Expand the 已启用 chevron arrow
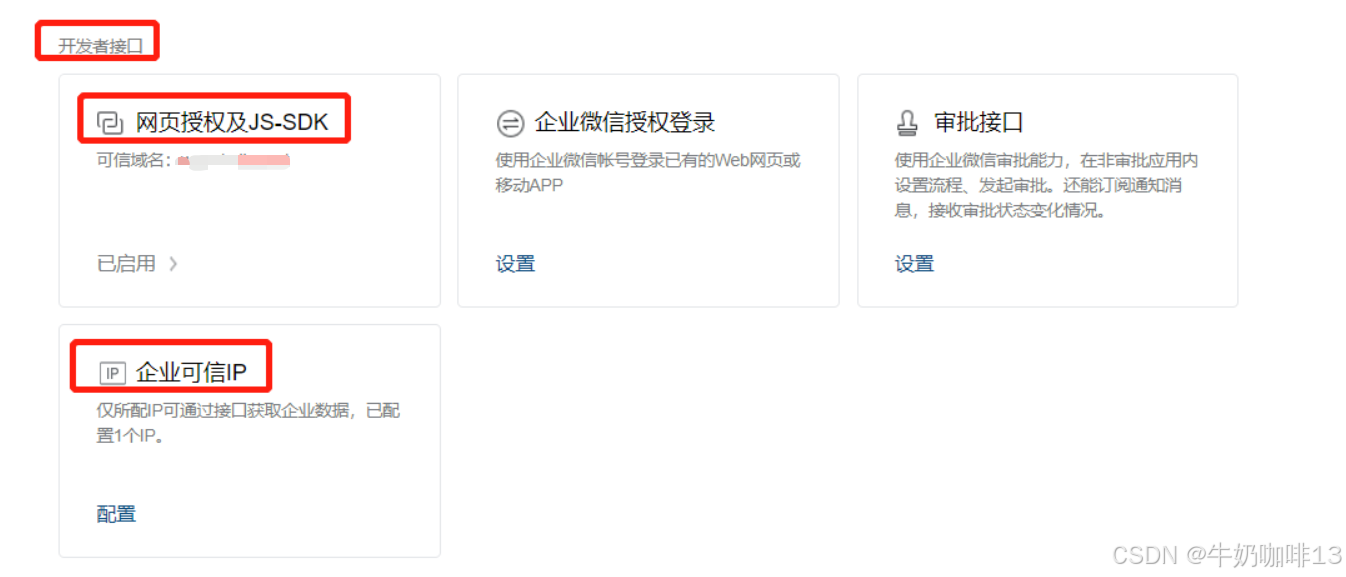This screenshot has width=1346, height=577. (173, 264)
